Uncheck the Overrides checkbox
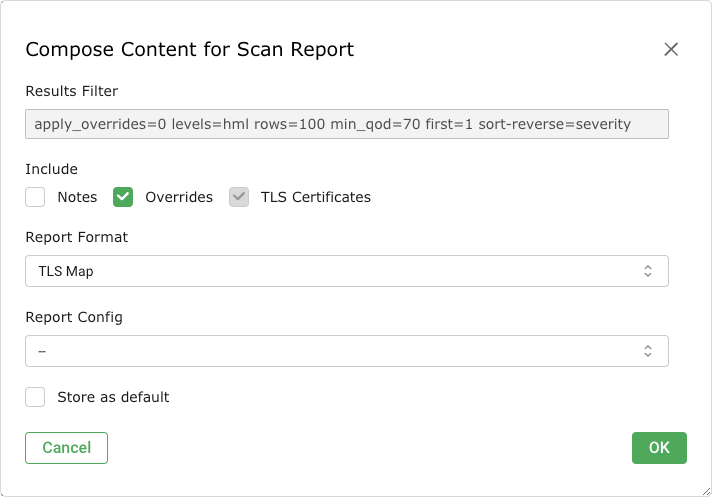Viewport: 712px width, 497px height. coord(123,197)
